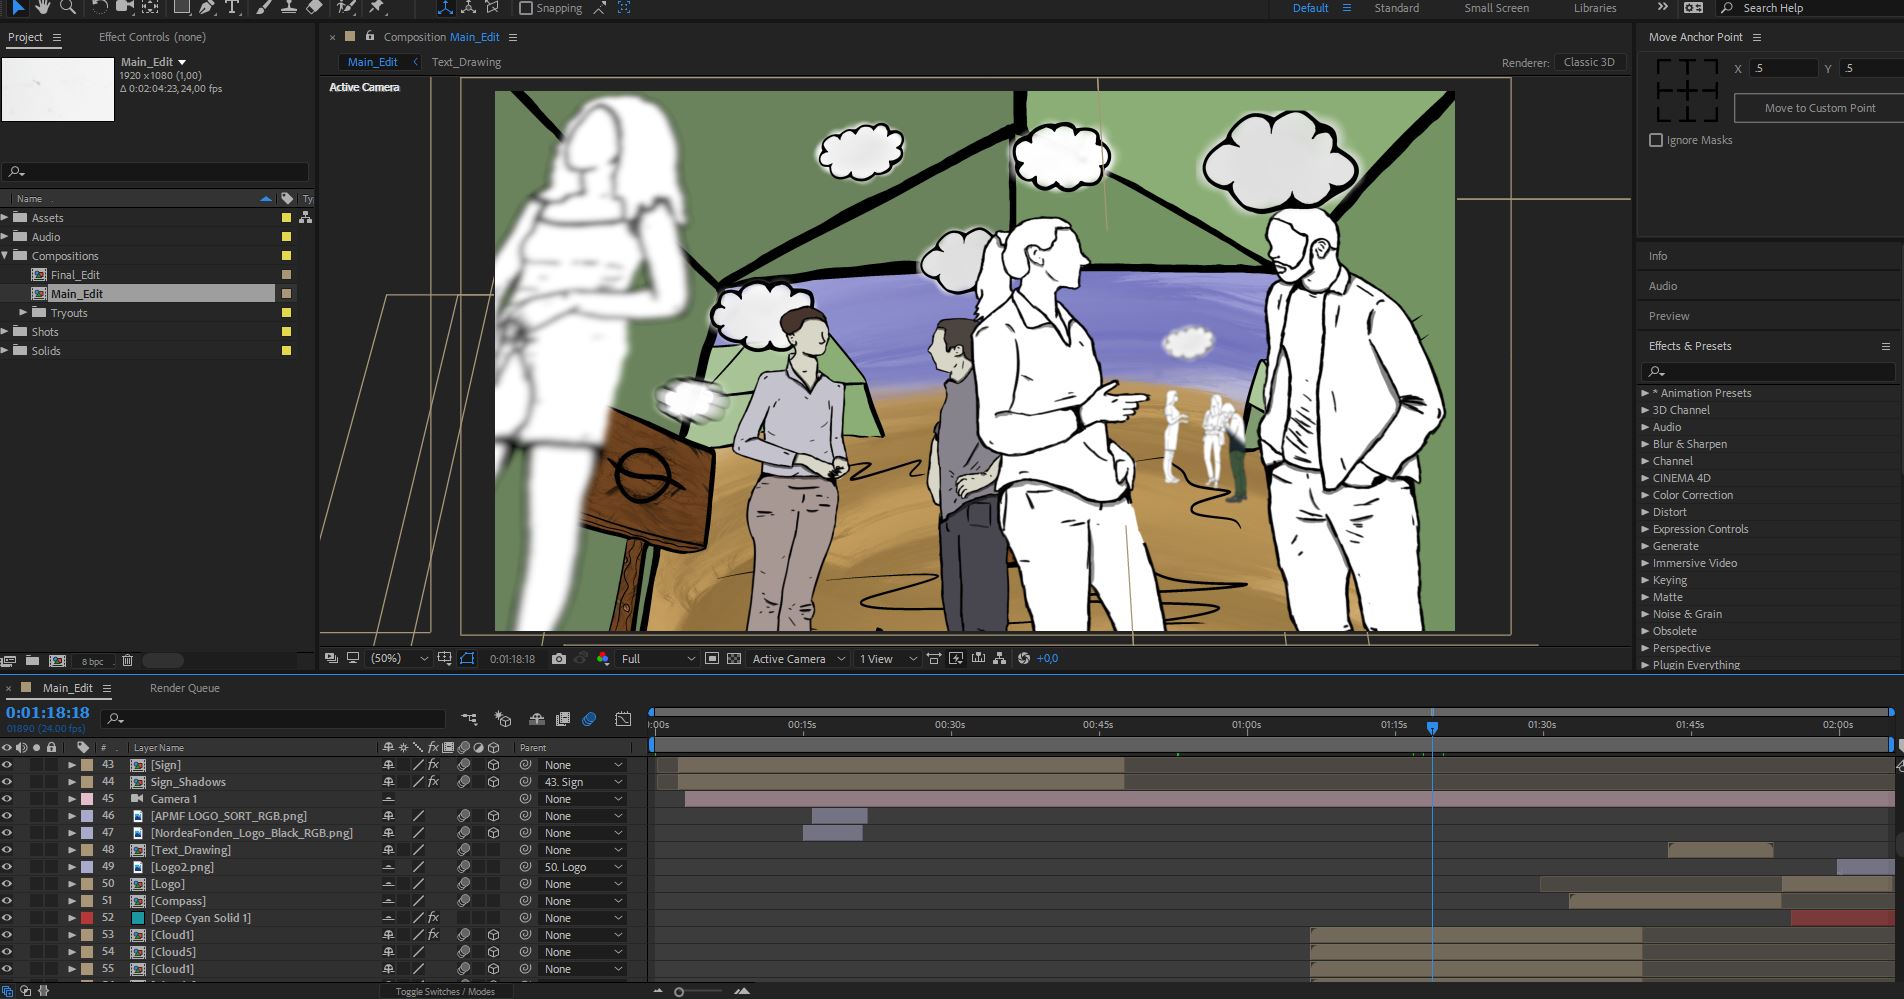
Task: Enable Motion Blur for timeline layers
Action: [x=589, y=719]
